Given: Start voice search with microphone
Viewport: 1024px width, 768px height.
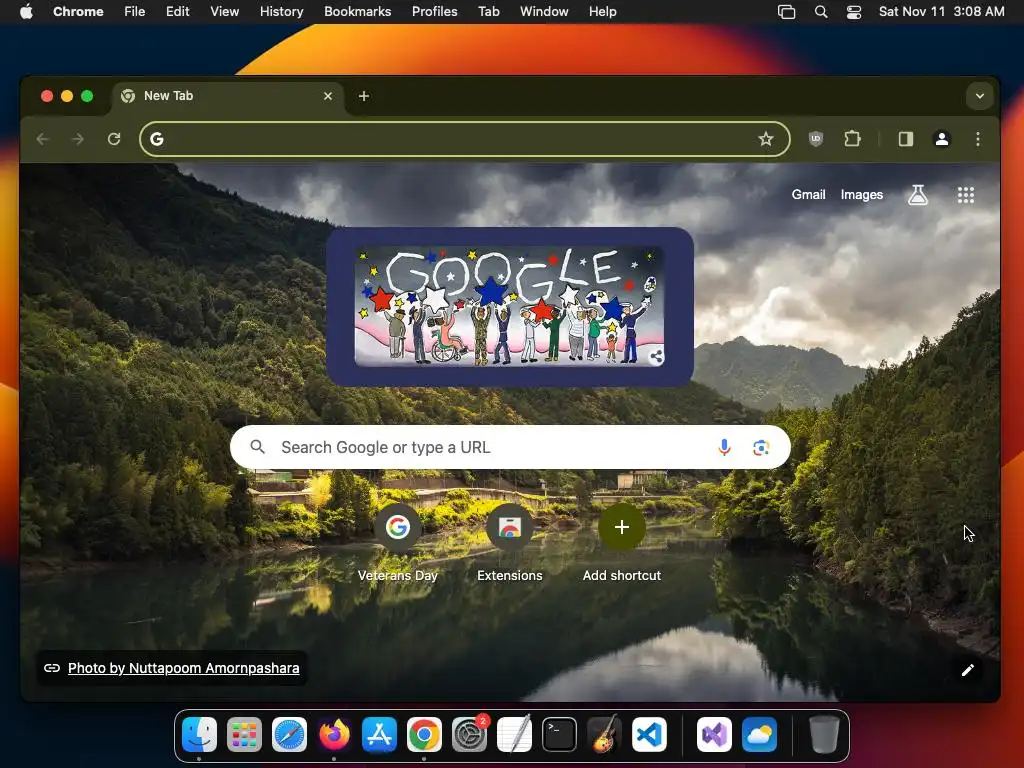Looking at the screenshot, I should (724, 447).
